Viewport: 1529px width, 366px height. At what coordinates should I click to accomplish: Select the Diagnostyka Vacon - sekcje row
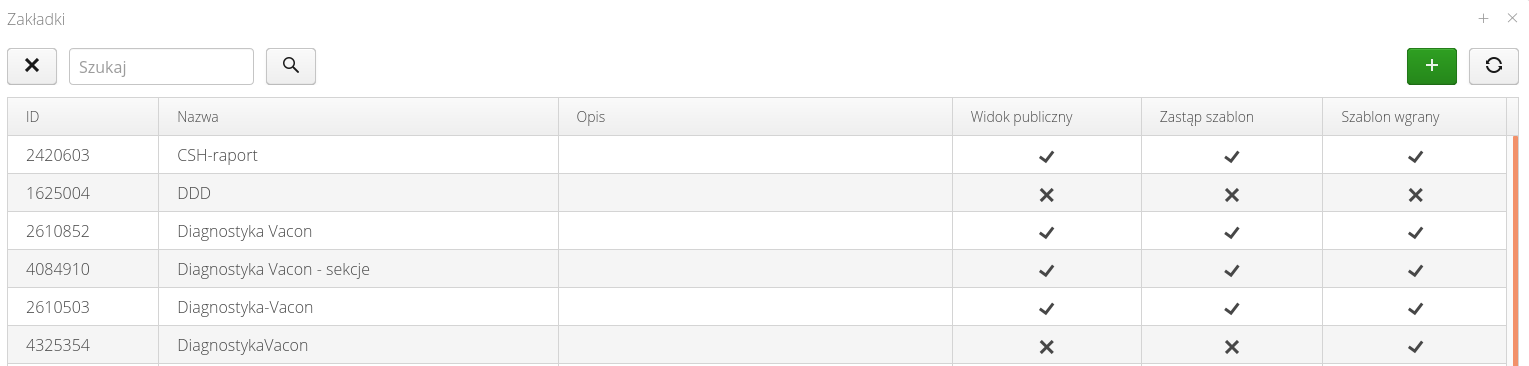pyautogui.click(x=756, y=270)
